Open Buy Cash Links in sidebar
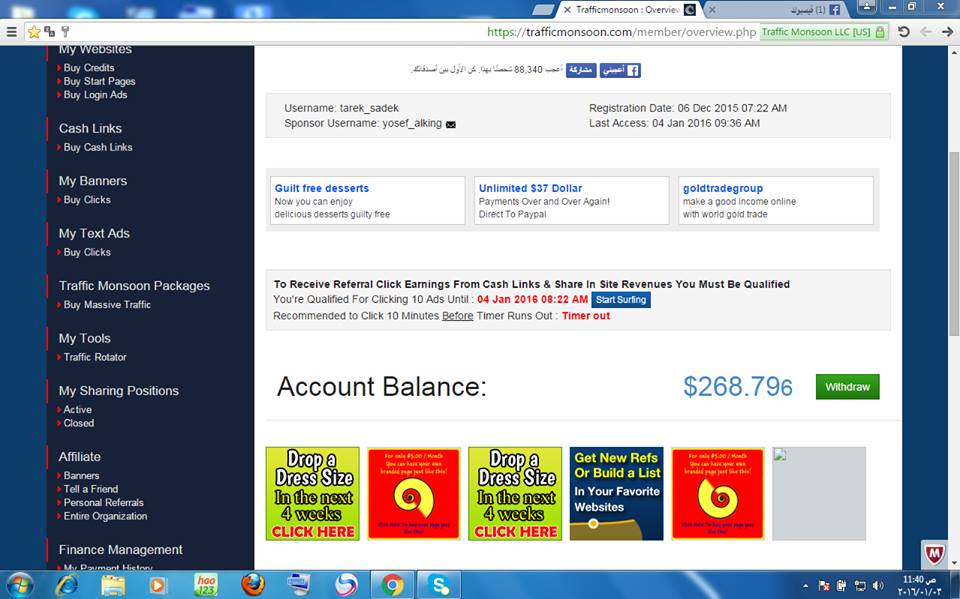Screen dimensions: 960x599 click(98, 148)
